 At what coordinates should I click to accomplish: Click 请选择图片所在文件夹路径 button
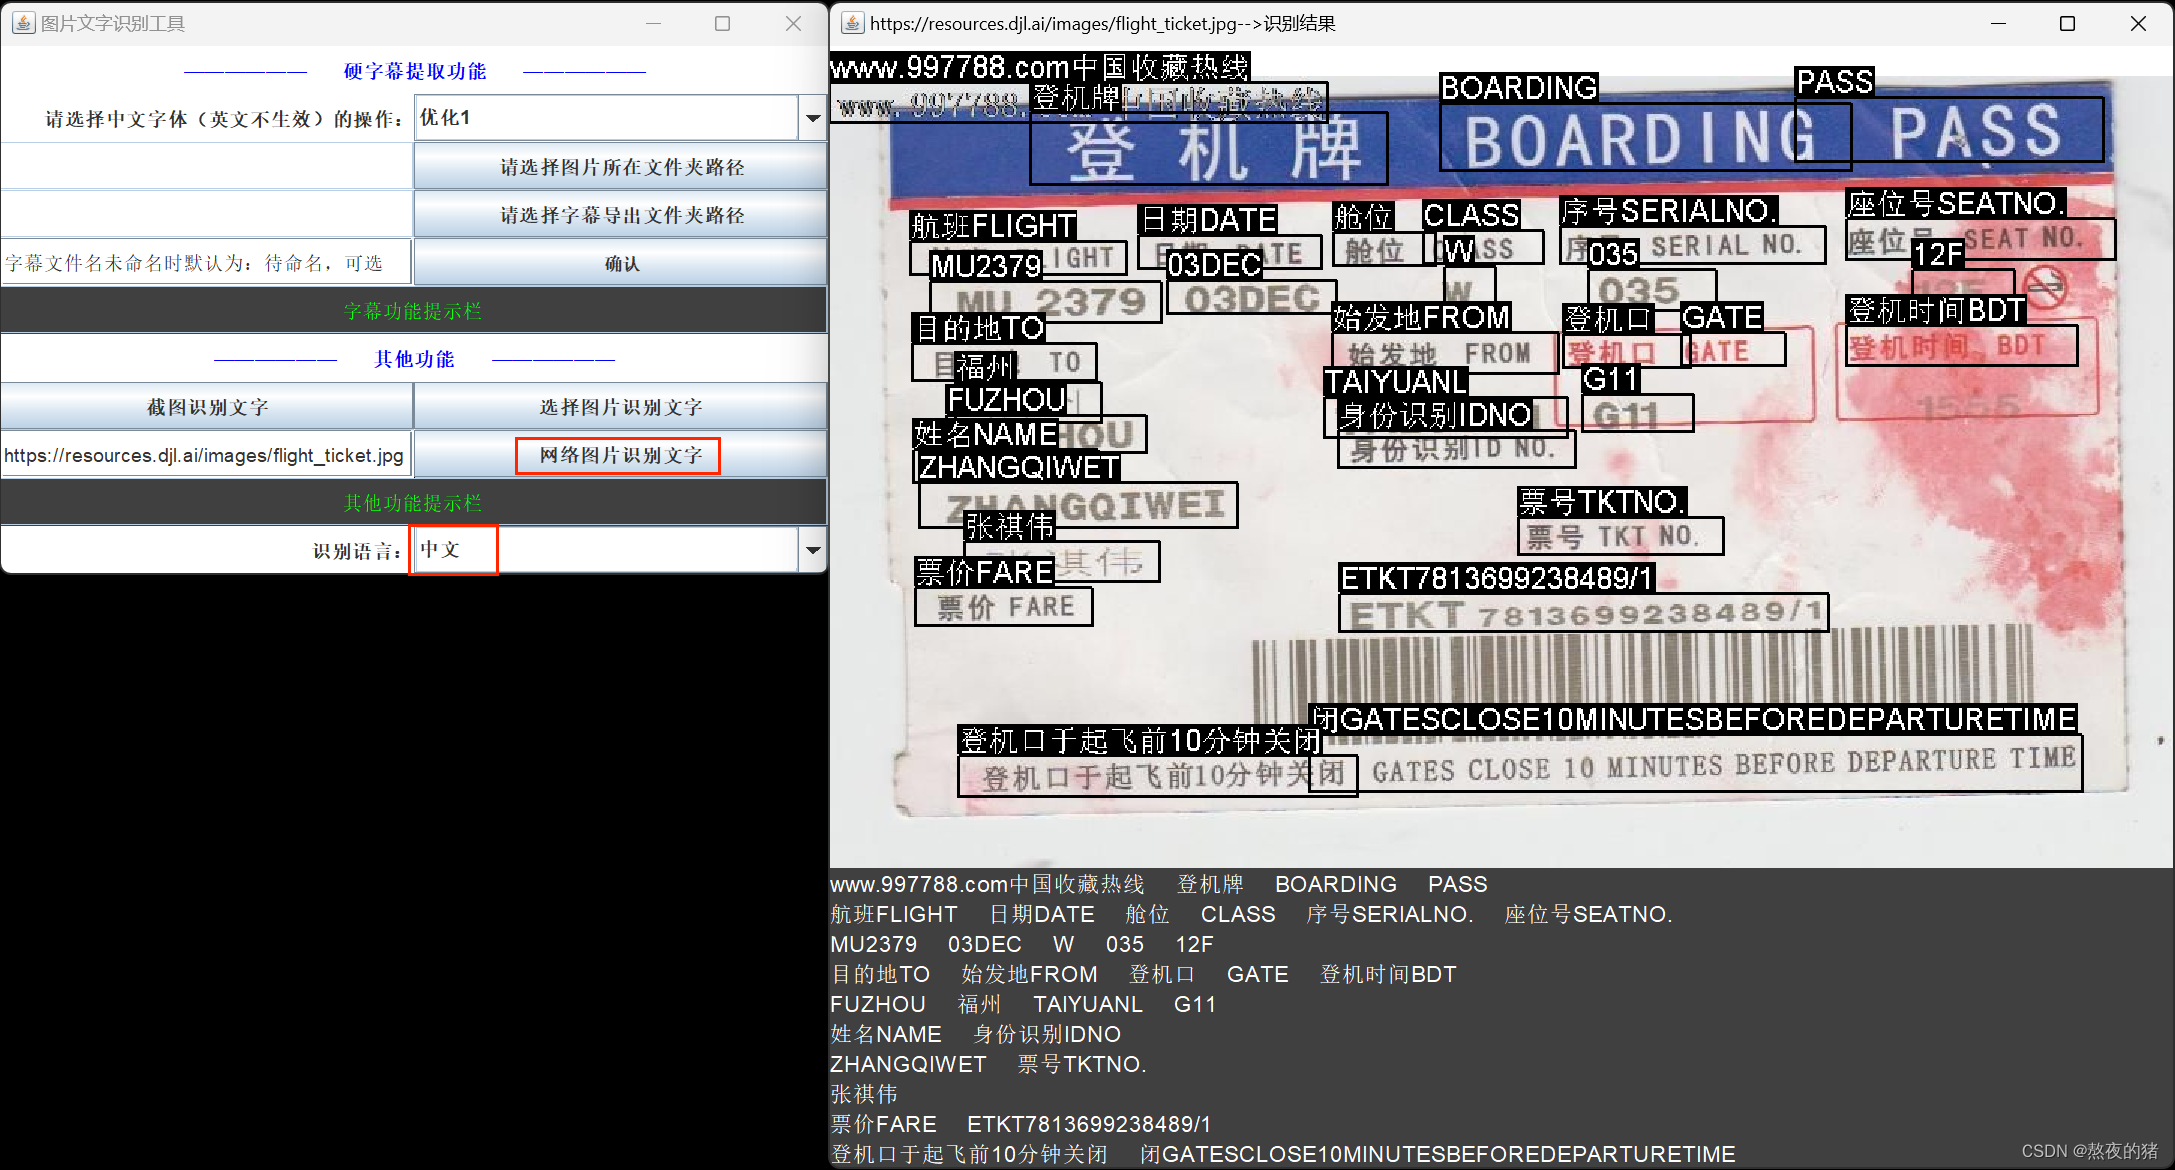[621, 167]
